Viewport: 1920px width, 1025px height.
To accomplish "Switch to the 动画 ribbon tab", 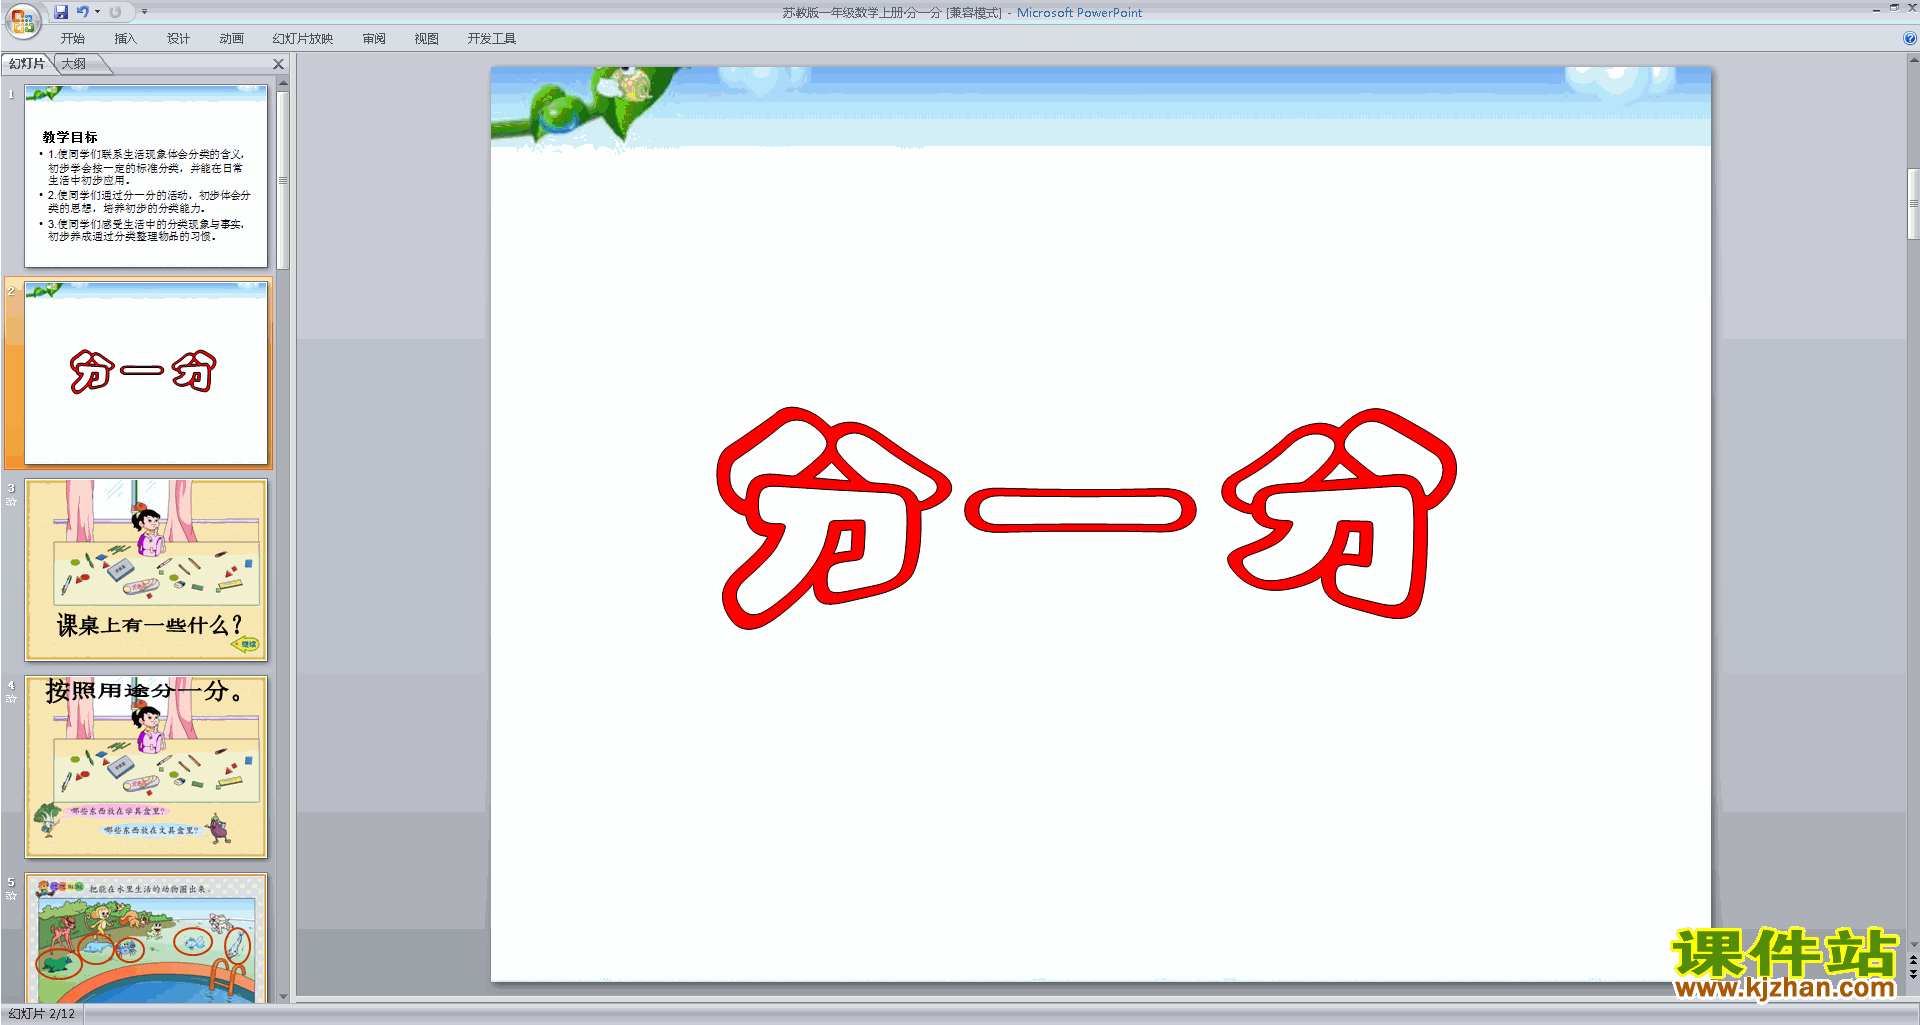I will coord(231,39).
